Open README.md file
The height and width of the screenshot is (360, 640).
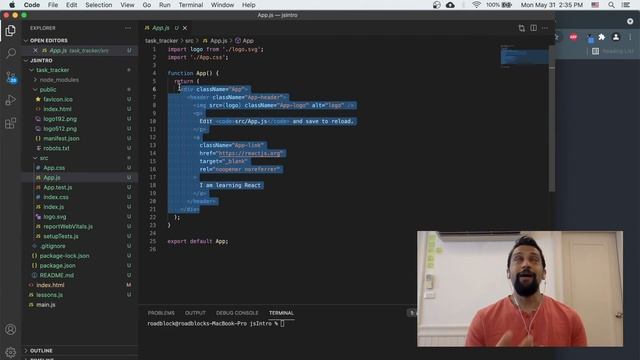56,276
